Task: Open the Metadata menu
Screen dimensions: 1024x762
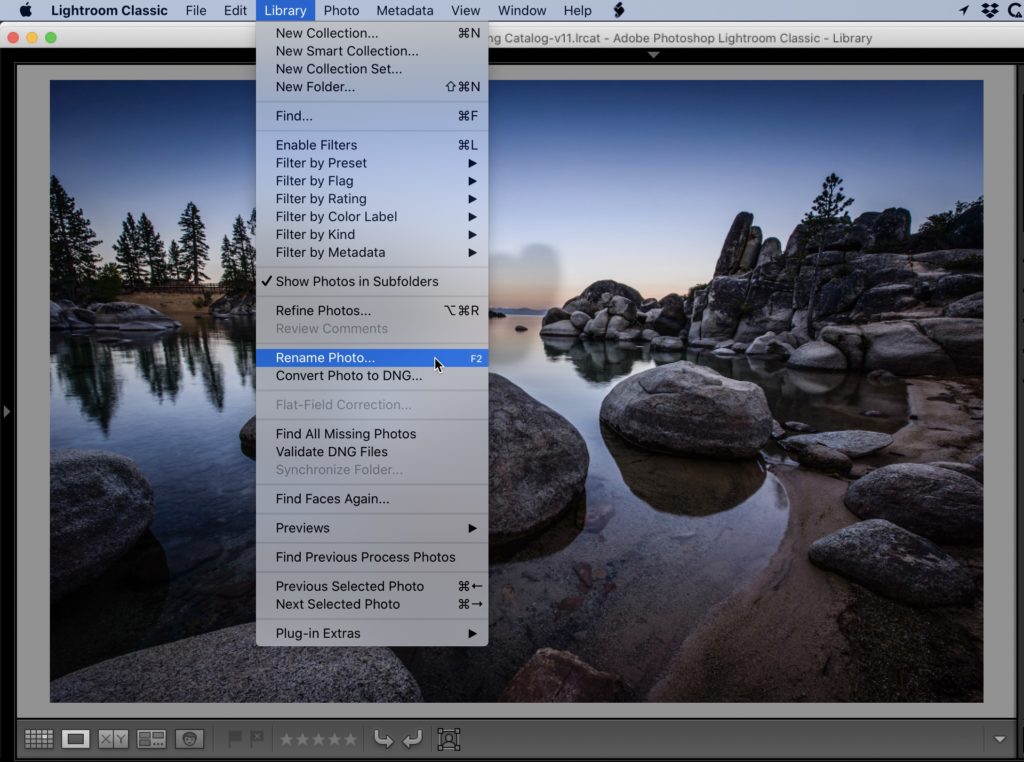Action: (405, 11)
